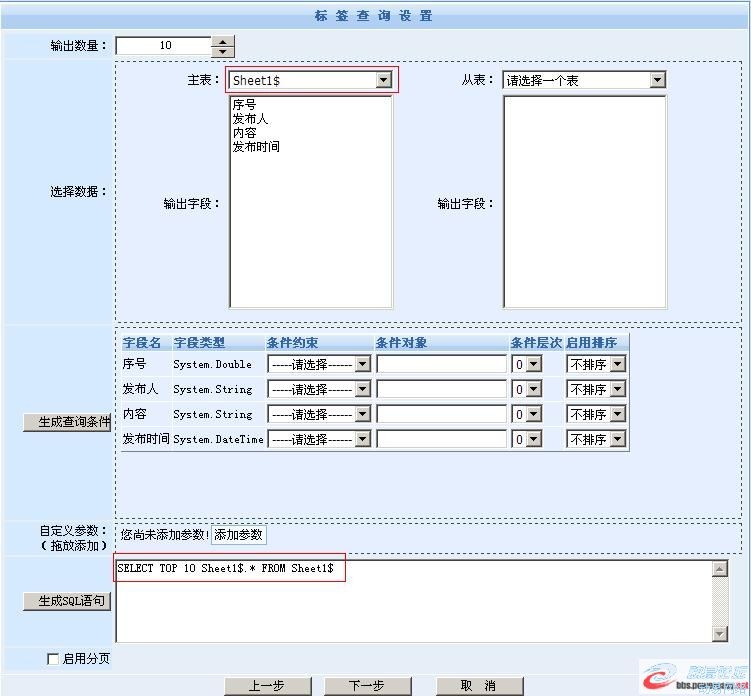The width and height of the screenshot is (751, 696).
Task: Proceed with 下一步 button
Action: pos(367,686)
